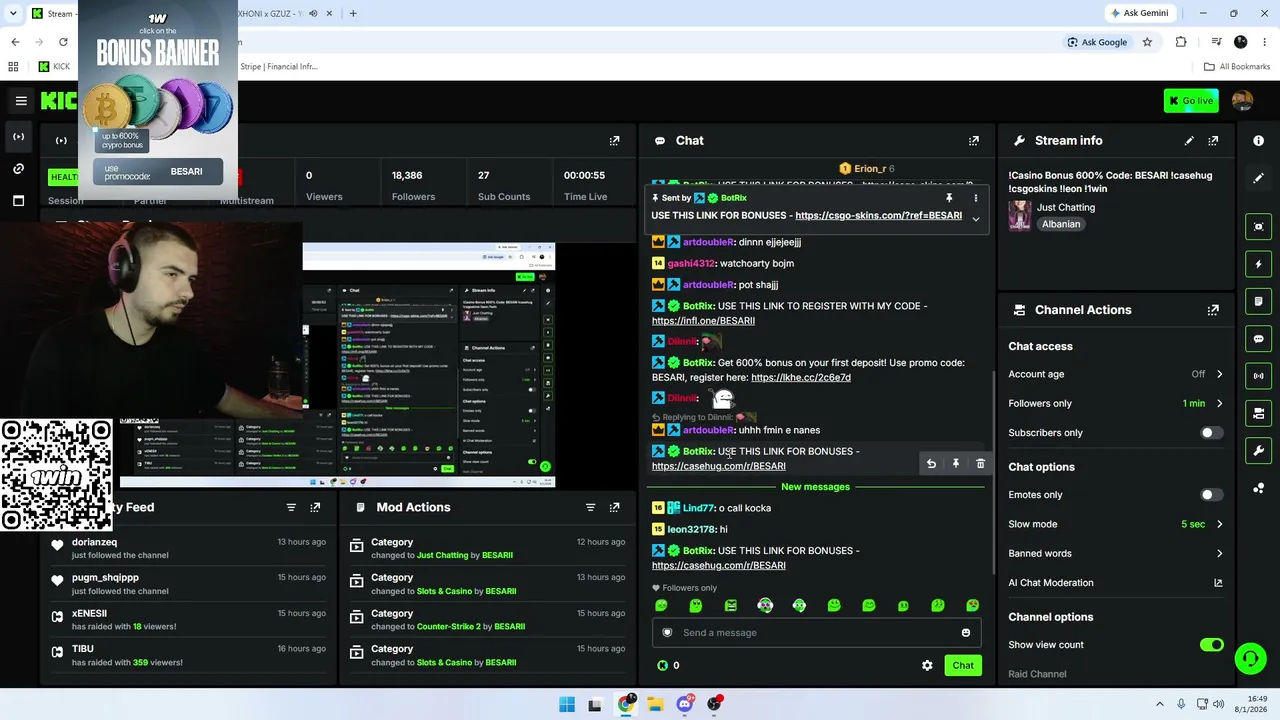The width and height of the screenshot is (1280, 720).
Task: Pop out the Chat panel
Action: click(974, 141)
